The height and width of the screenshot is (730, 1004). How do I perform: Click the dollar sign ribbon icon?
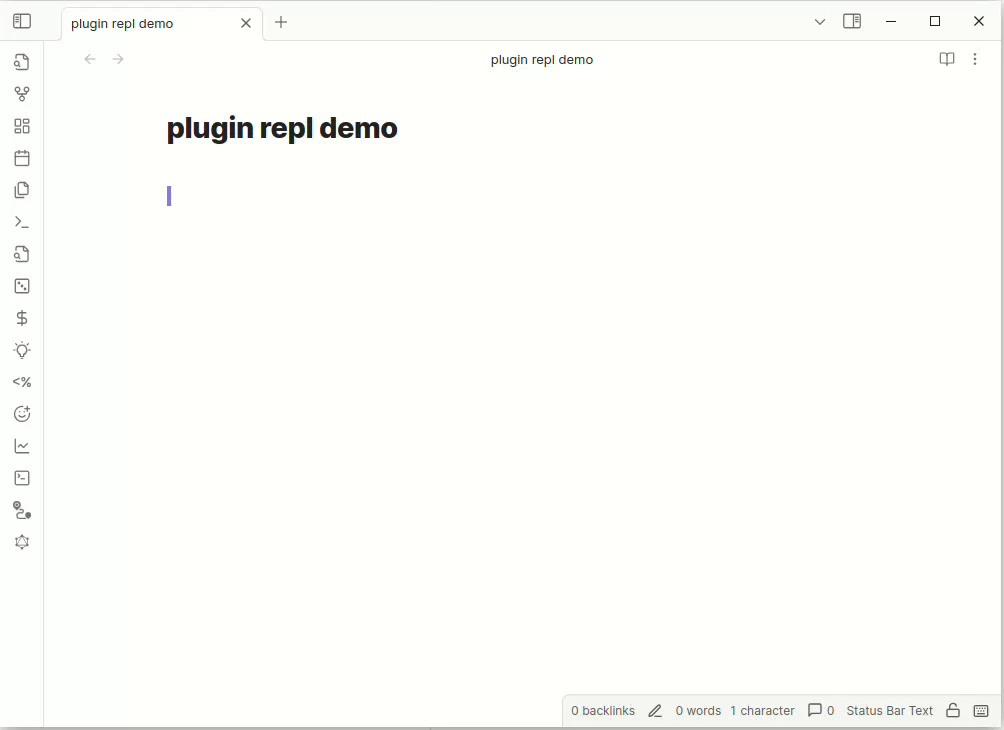tap(22, 318)
